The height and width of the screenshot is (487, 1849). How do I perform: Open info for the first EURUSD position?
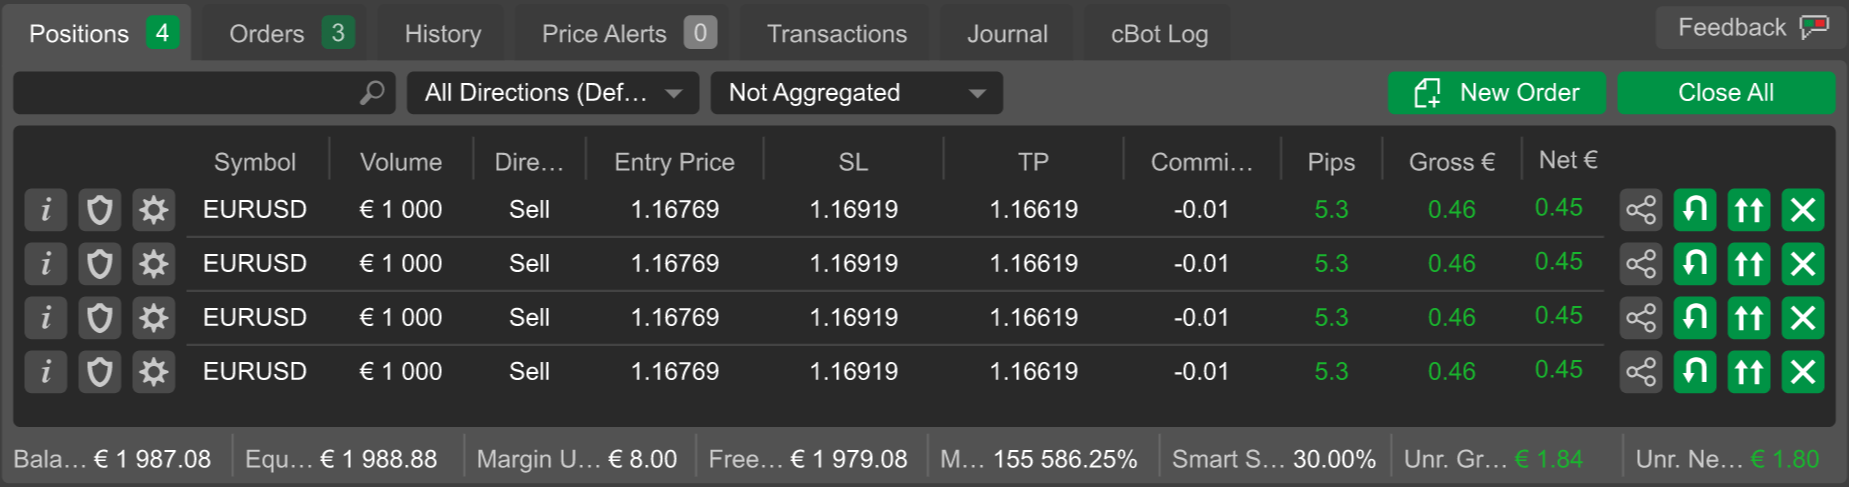pyautogui.click(x=45, y=210)
